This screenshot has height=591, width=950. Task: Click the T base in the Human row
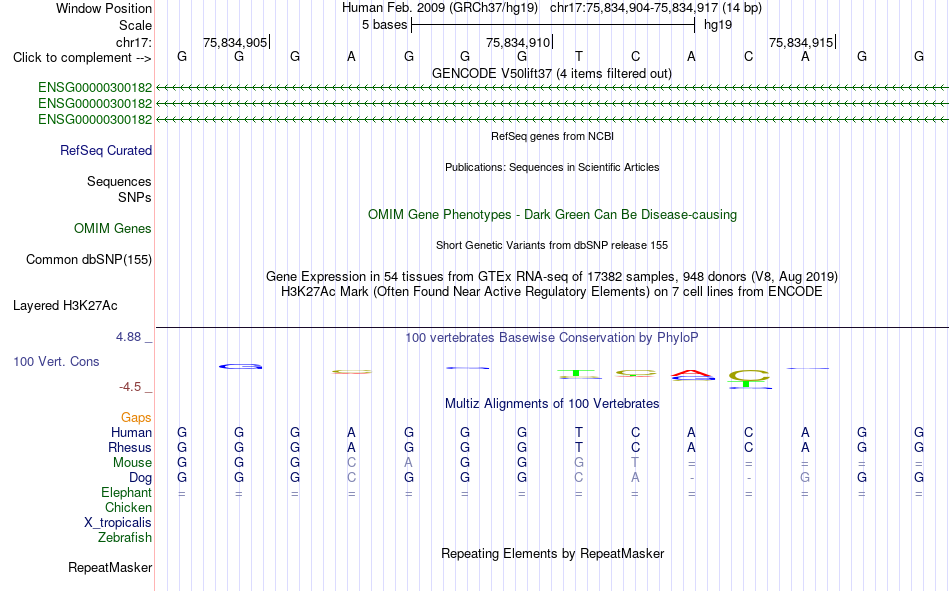point(579,432)
